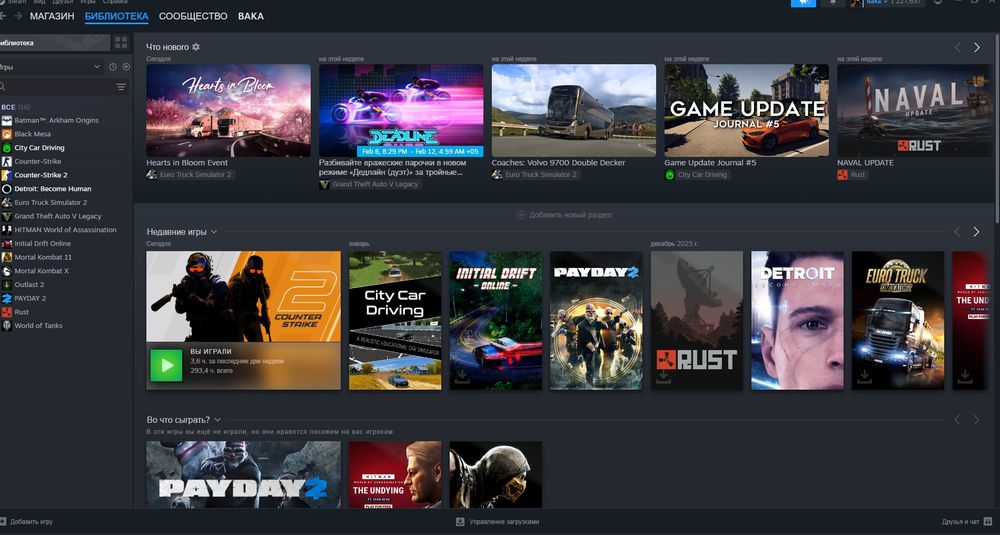Screen dimensions: 1000x535
Task: Open the Hearts in Bloom Event news title
Action: [187, 163]
